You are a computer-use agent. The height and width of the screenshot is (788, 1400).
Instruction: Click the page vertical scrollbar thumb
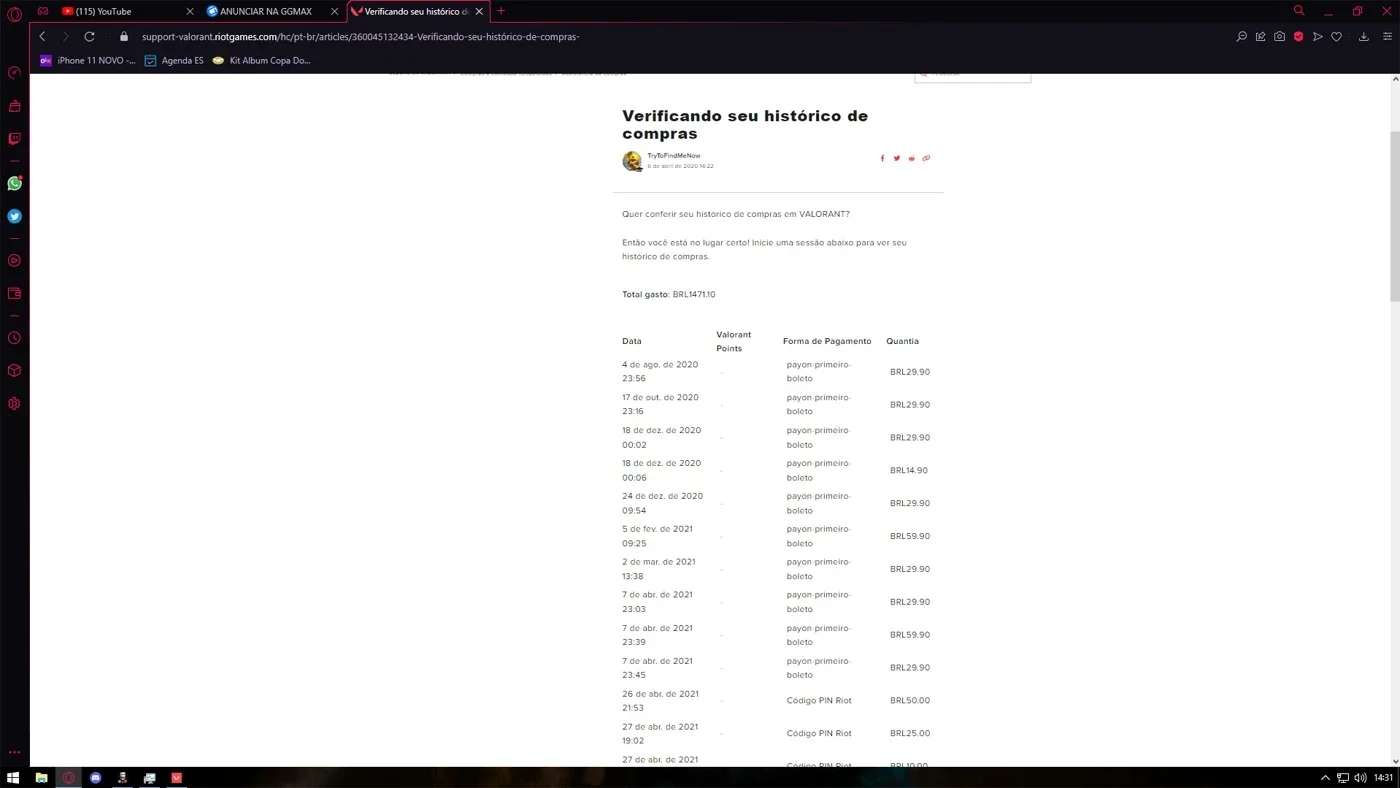click(x=1394, y=215)
